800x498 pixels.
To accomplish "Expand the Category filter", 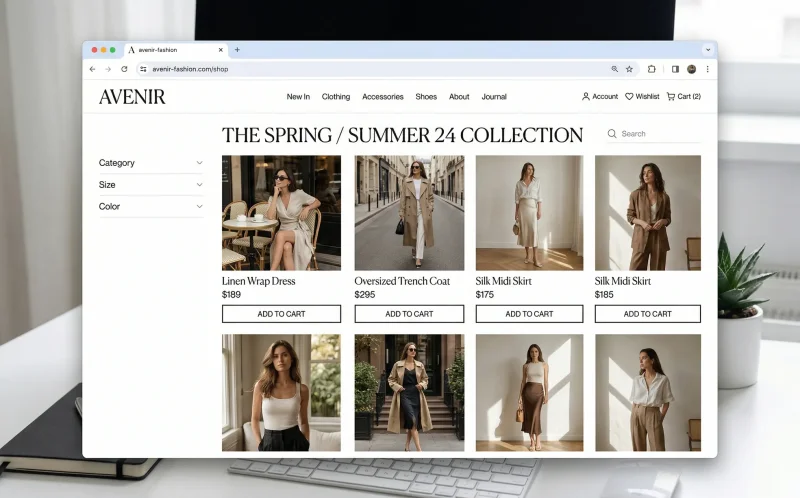I will pos(150,163).
